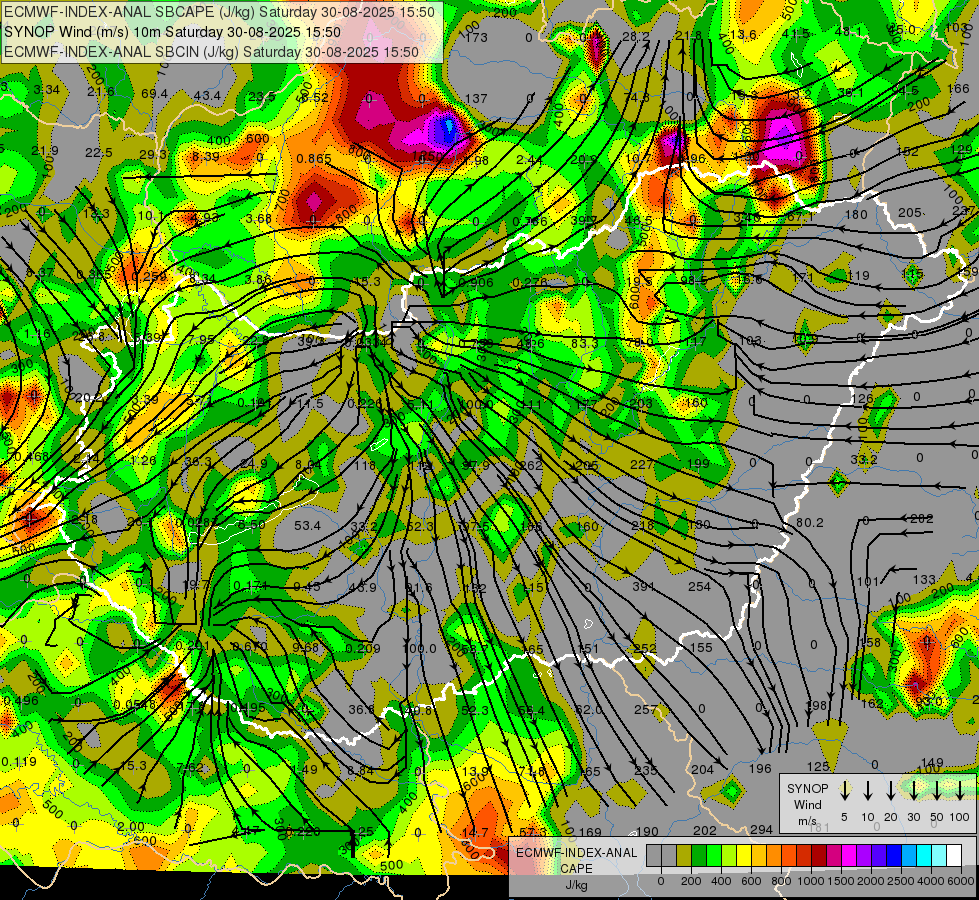Pick the bright green swatch in CAPE legend
The image size is (979, 900).
click(x=714, y=855)
